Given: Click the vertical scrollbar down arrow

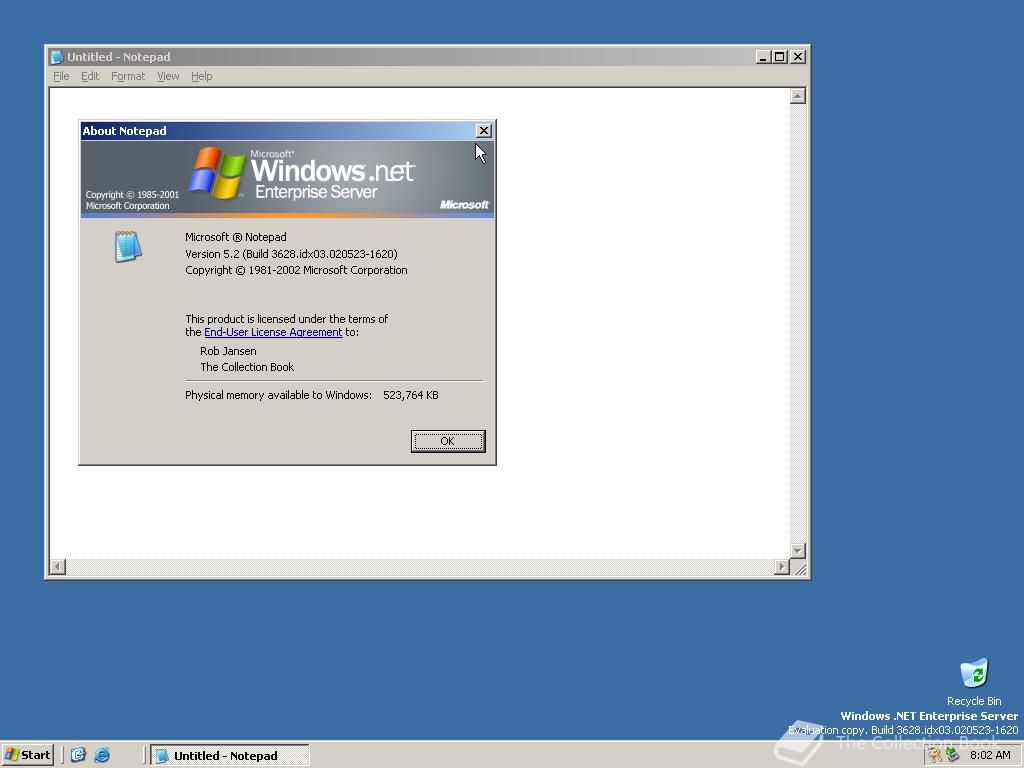Looking at the screenshot, I should point(797,551).
